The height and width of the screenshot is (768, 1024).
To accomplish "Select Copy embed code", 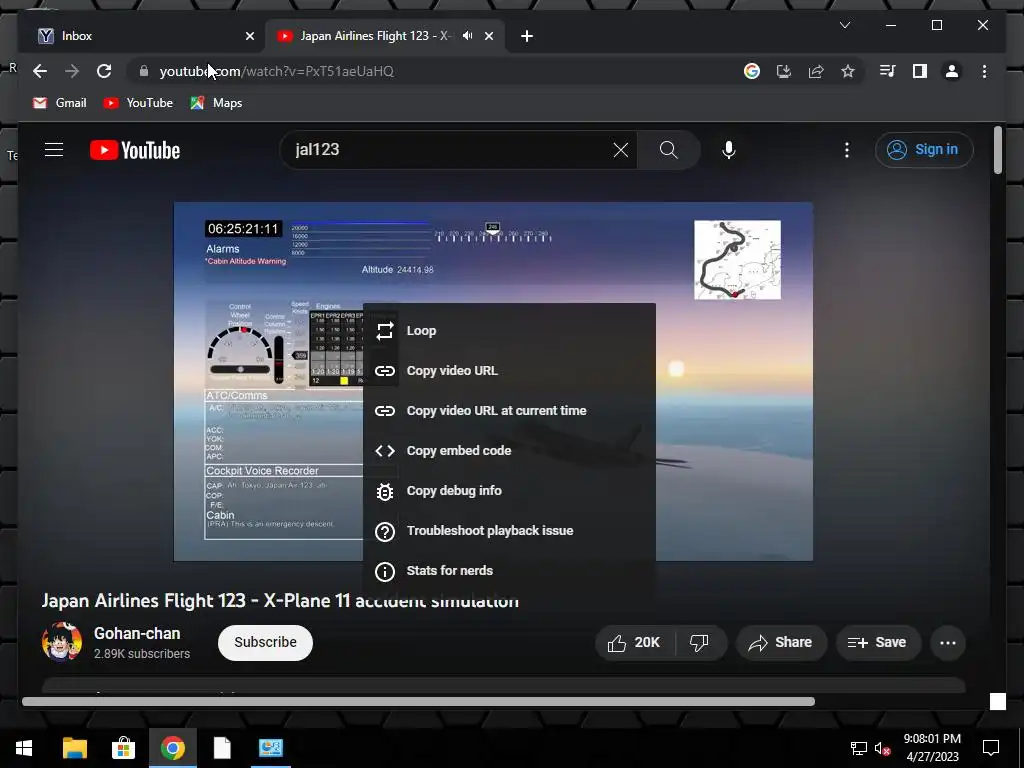I will coord(509,451).
